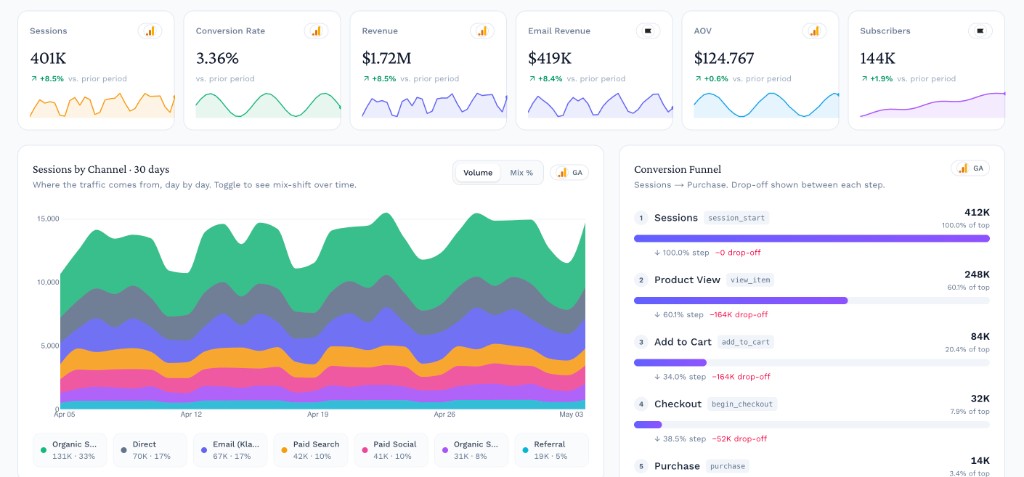The width and height of the screenshot is (1024, 477).
Task: Click the green dot in Organic 131K legend
Action: [x=43, y=450]
